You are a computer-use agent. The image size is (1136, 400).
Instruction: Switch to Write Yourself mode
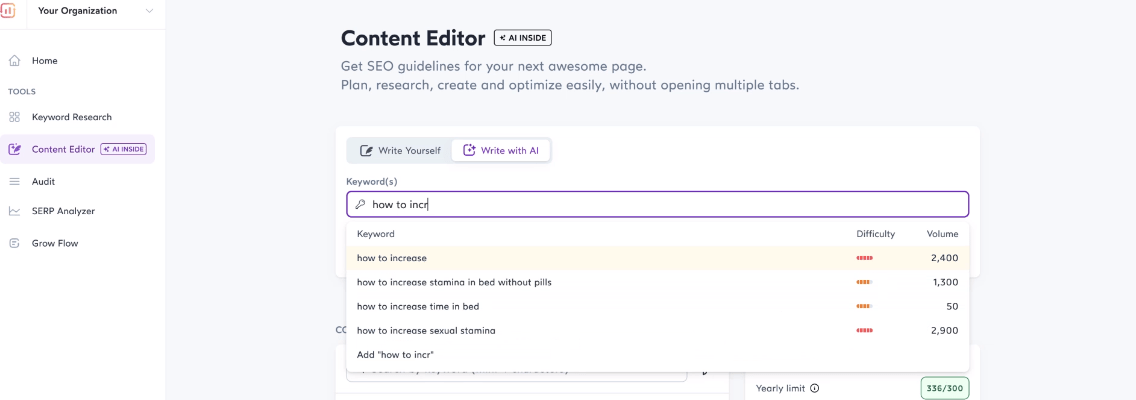point(400,150)
